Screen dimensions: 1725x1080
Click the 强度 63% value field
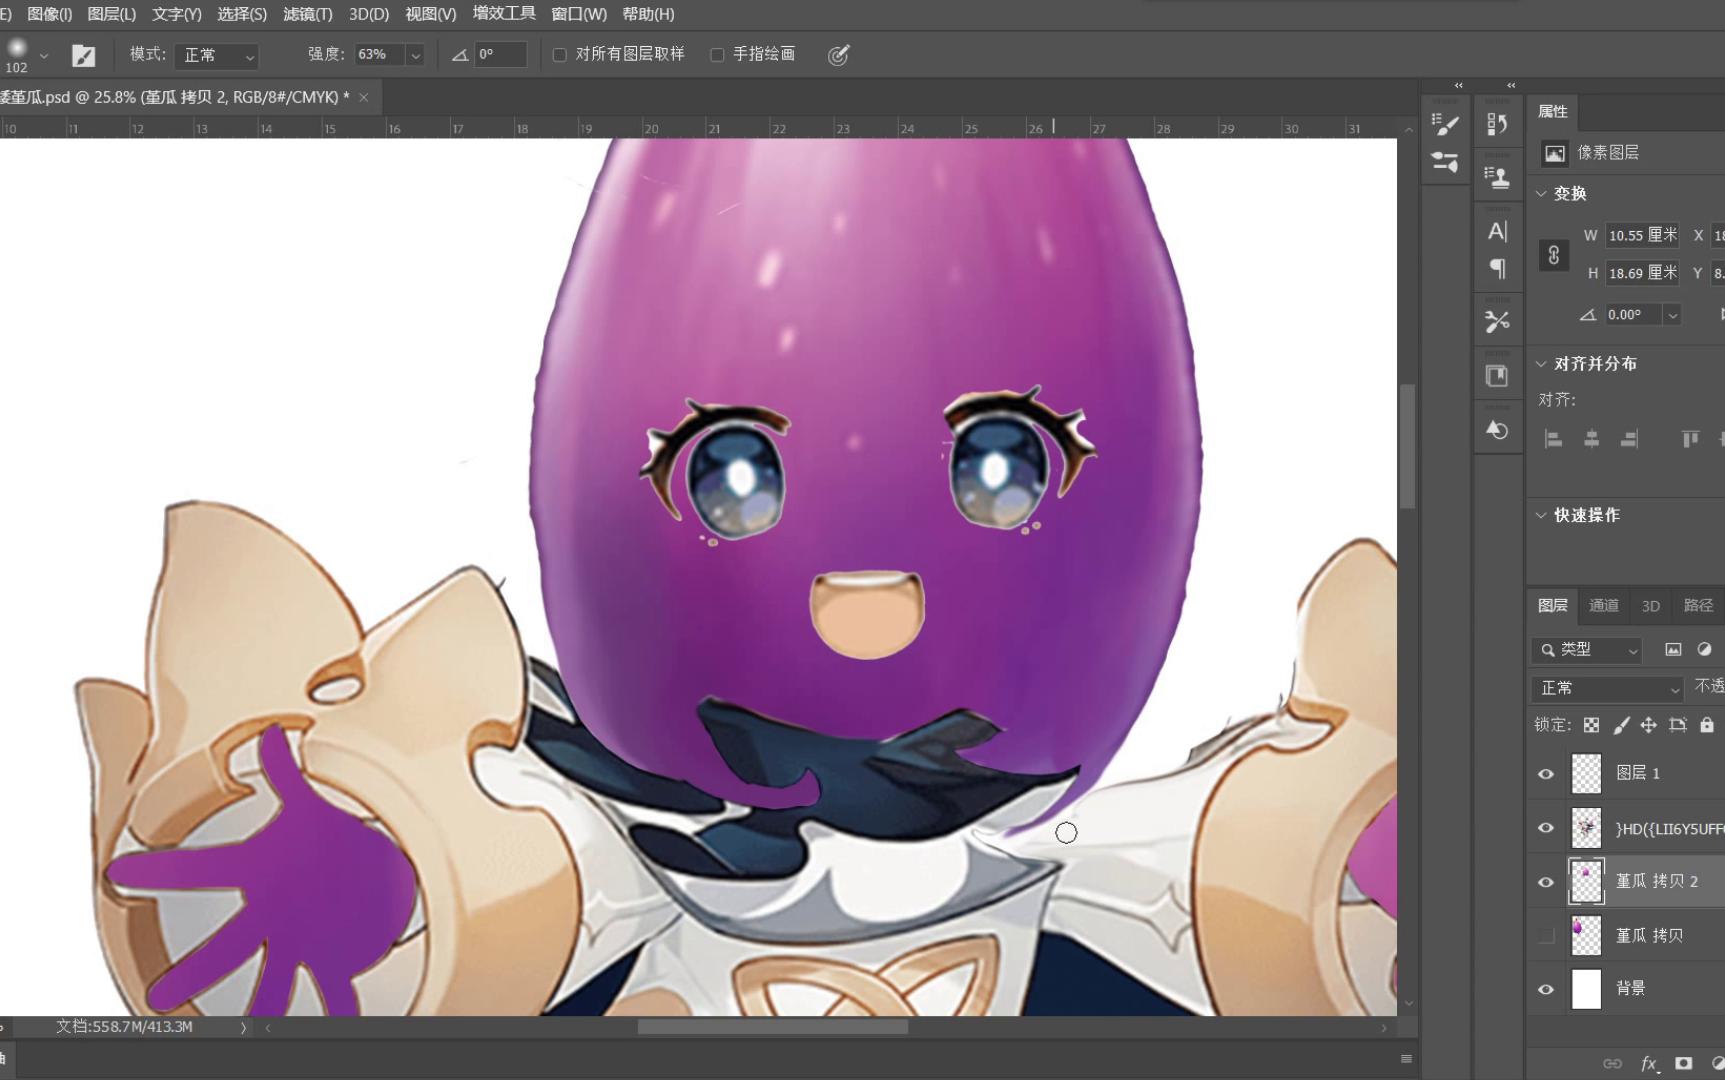(x=380, y=55)
